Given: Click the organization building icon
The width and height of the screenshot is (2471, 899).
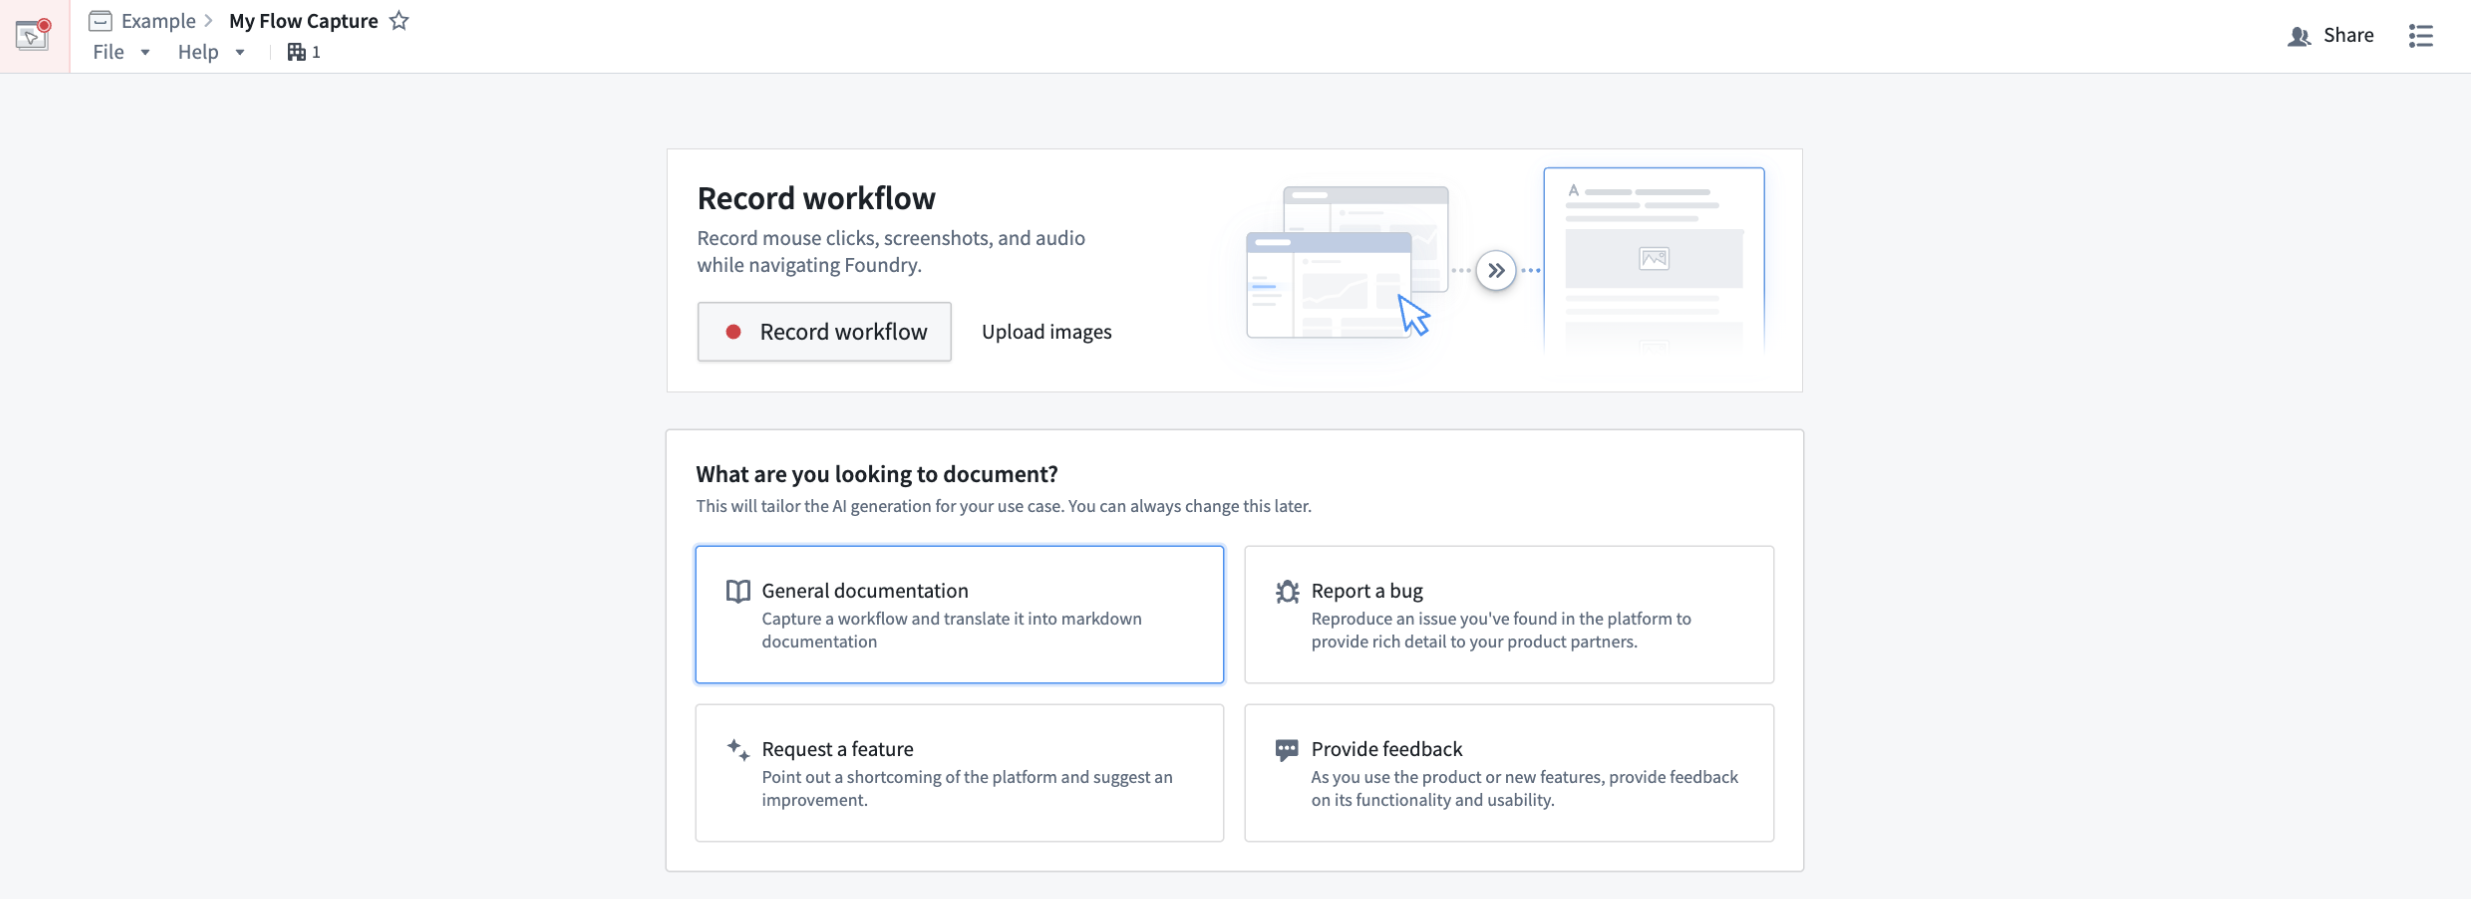Looking at the screenshot, I should [296, 52].
